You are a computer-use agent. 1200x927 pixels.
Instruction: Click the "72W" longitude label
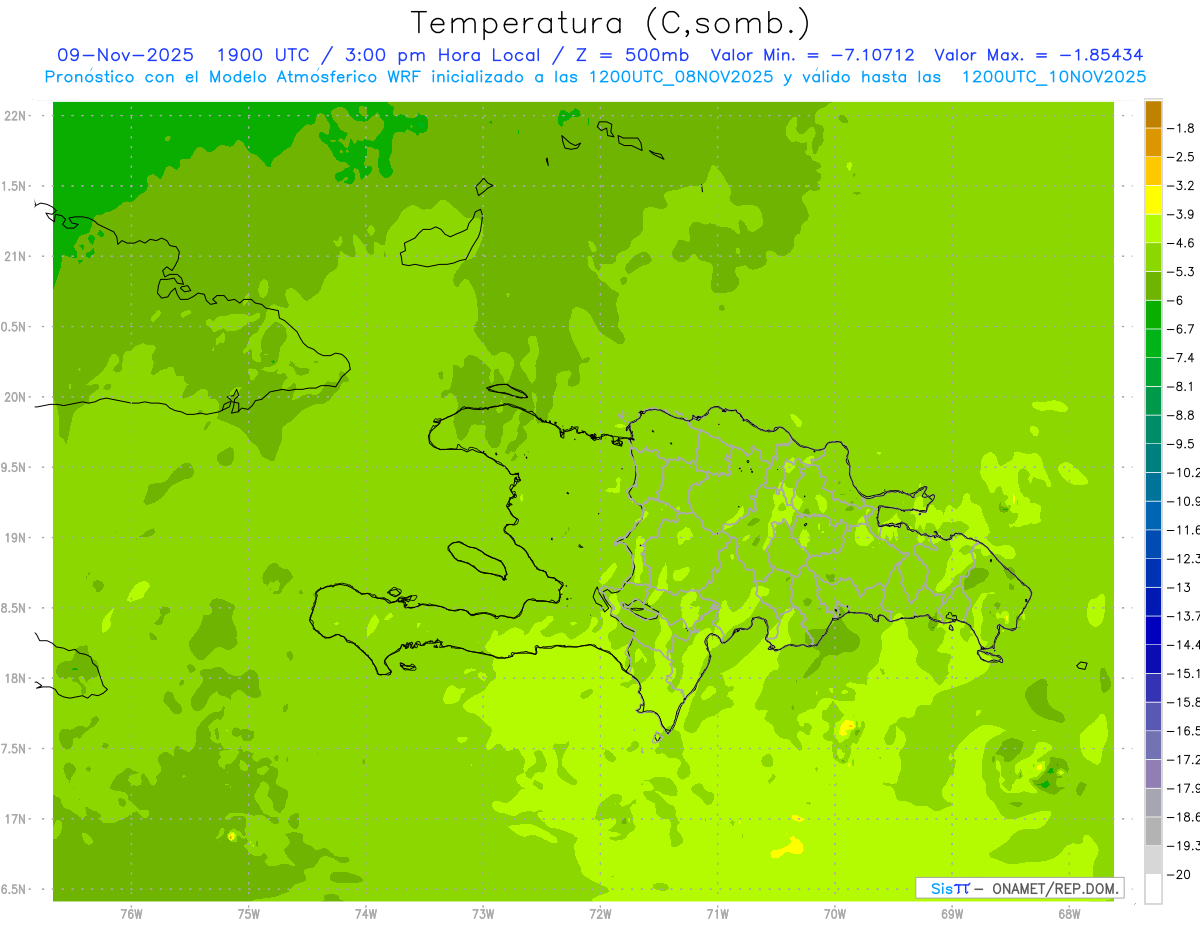coord(600,914)
